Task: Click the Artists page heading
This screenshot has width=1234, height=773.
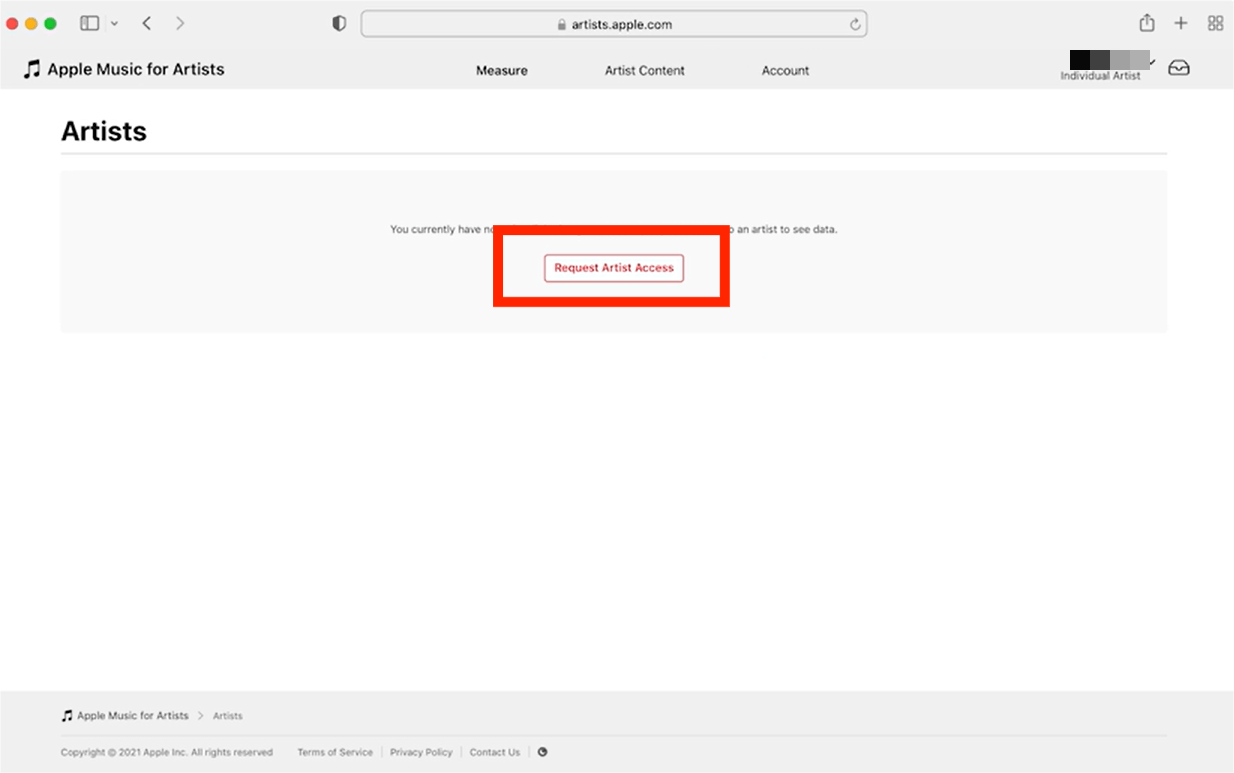Action: [104, 131]
